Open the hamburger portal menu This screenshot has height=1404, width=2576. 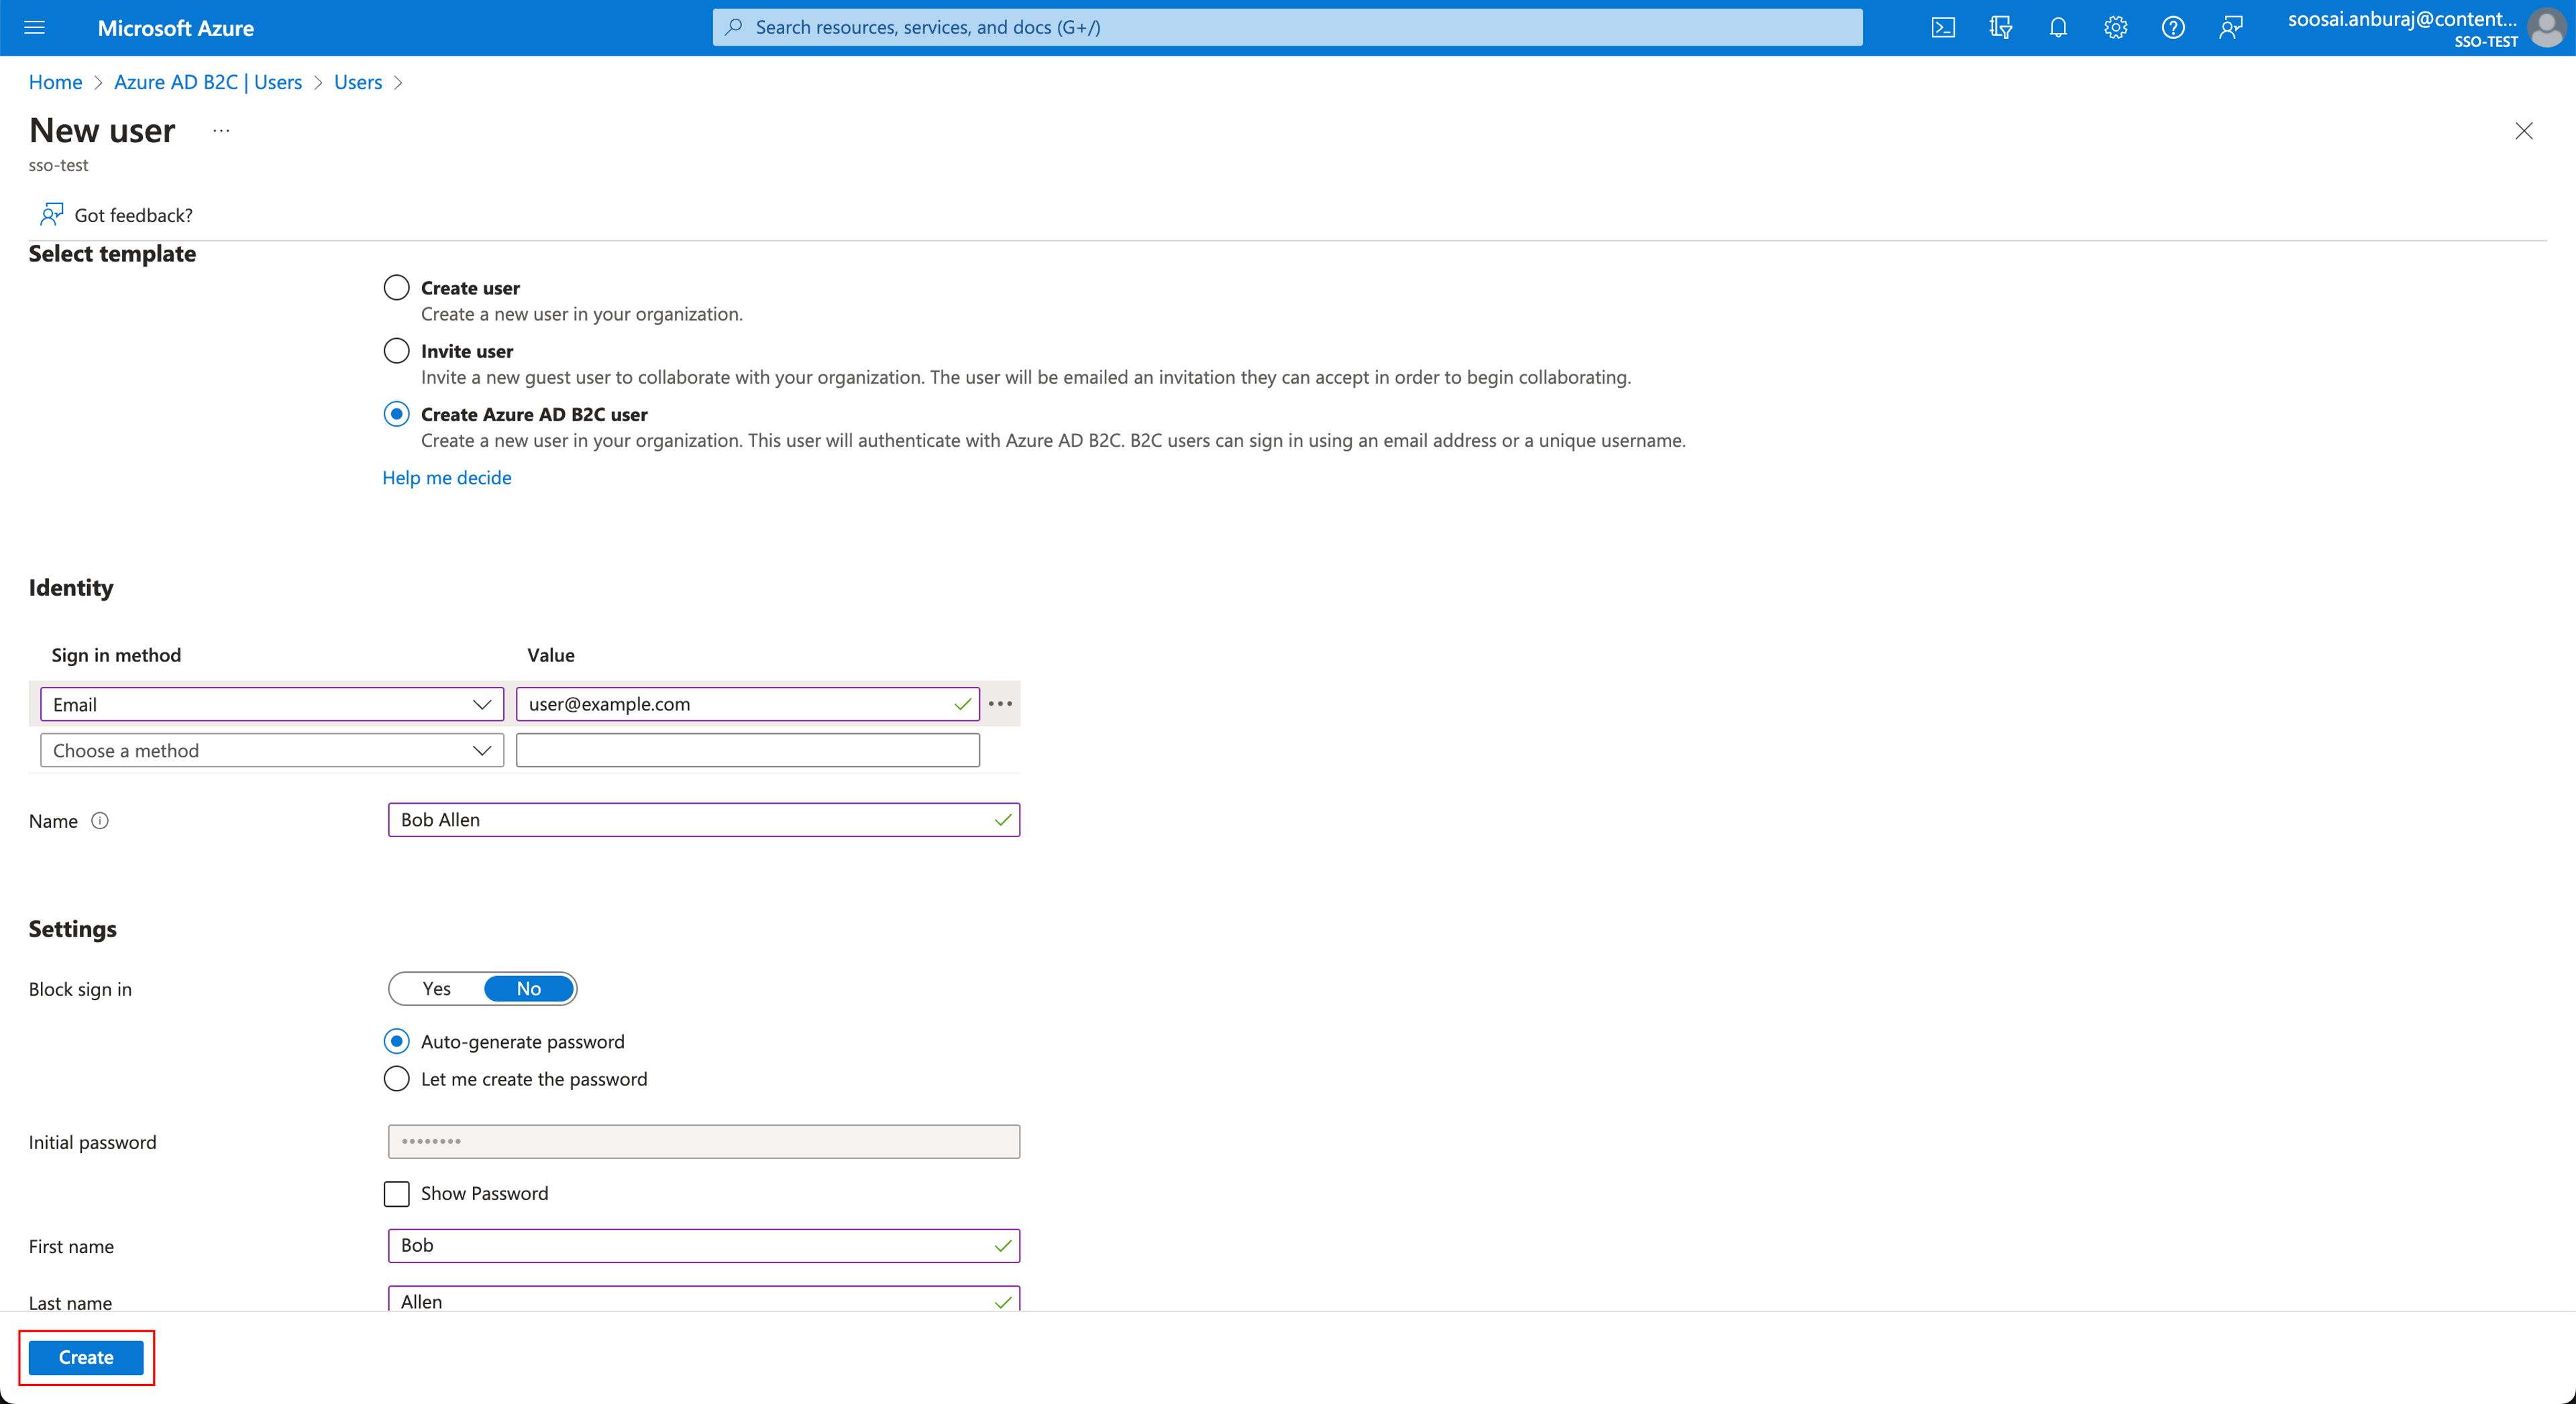pyautogui.click(x=34, y=27)
